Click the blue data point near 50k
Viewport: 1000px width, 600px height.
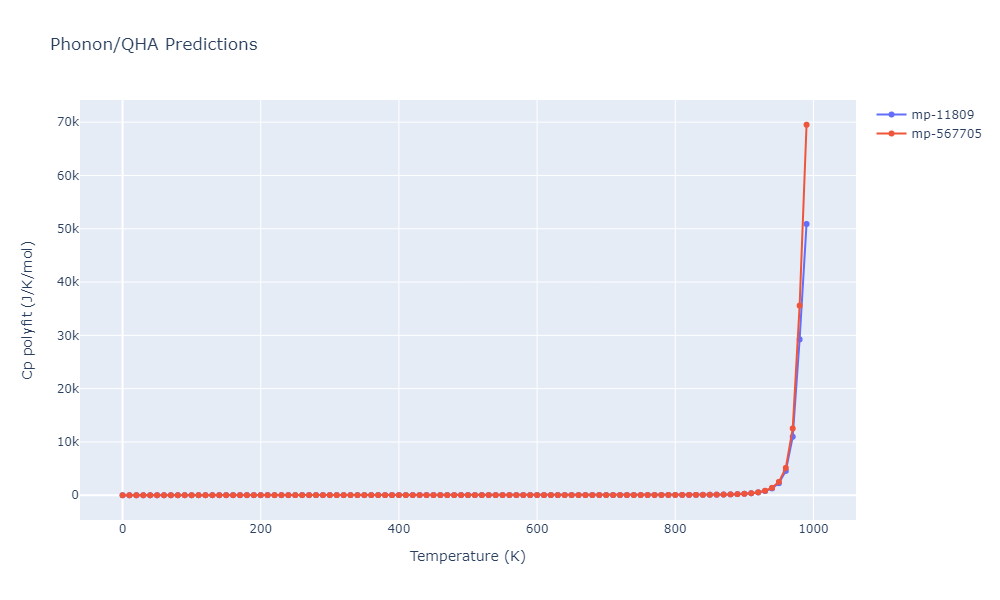pos(807,224)
